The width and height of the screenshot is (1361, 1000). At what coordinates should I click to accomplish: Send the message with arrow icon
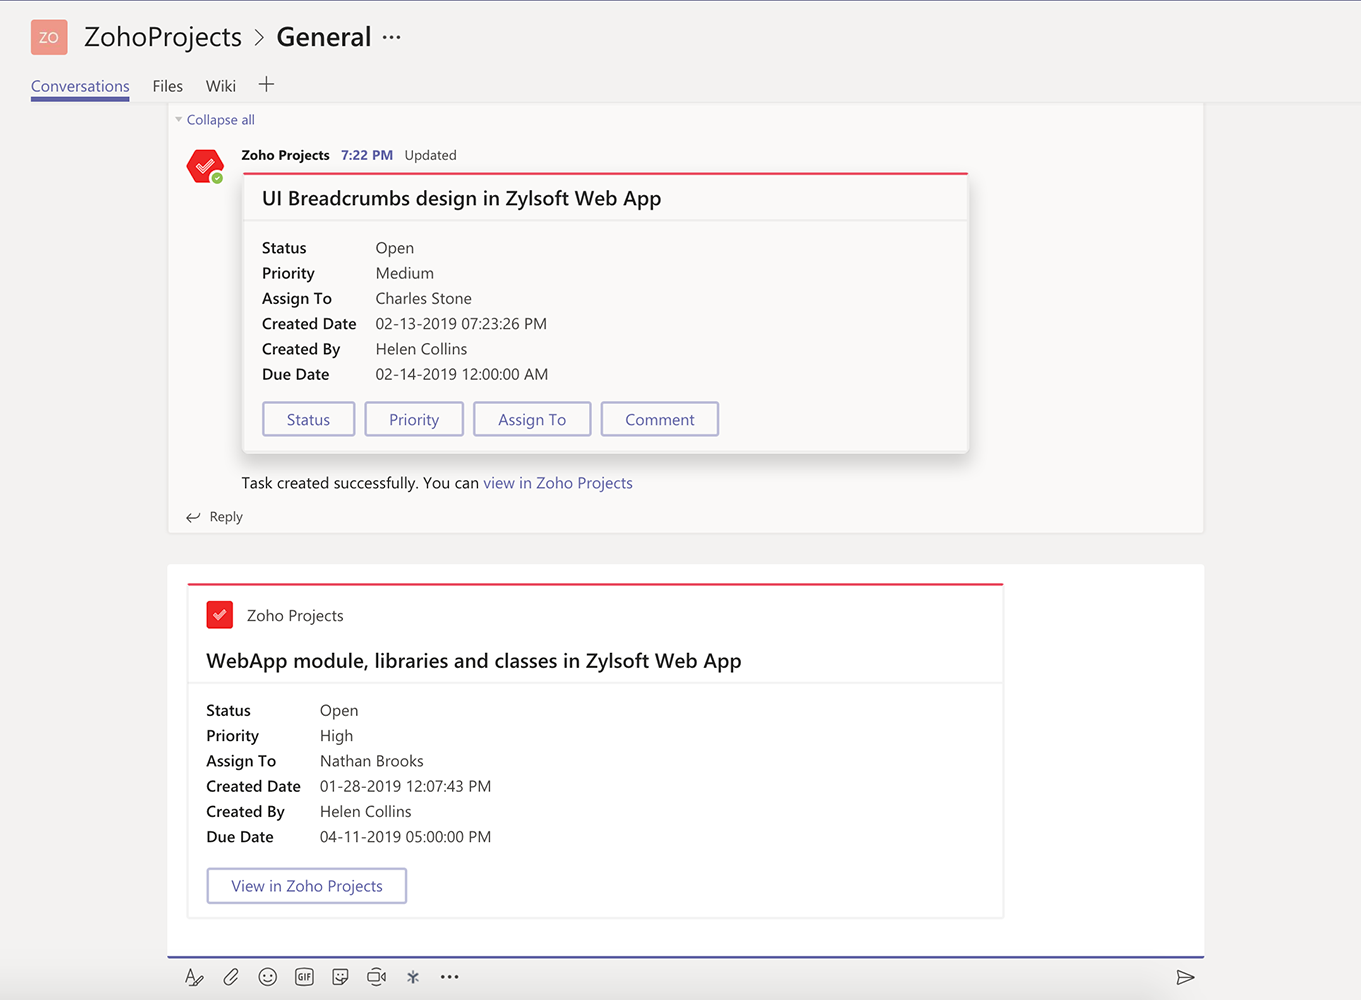pos(1185,977)
